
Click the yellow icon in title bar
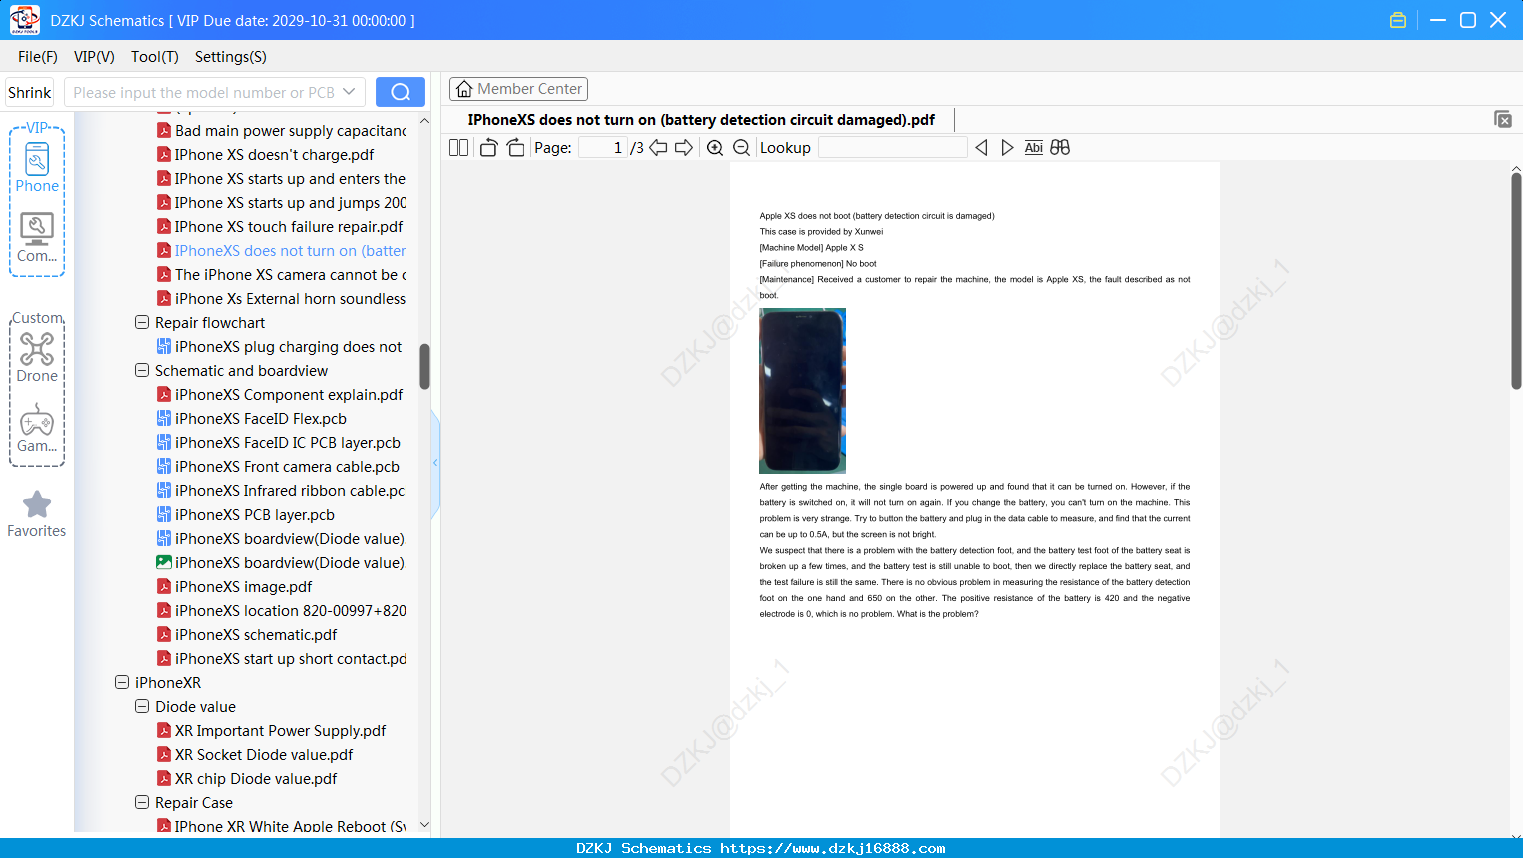click(1398, 20)
